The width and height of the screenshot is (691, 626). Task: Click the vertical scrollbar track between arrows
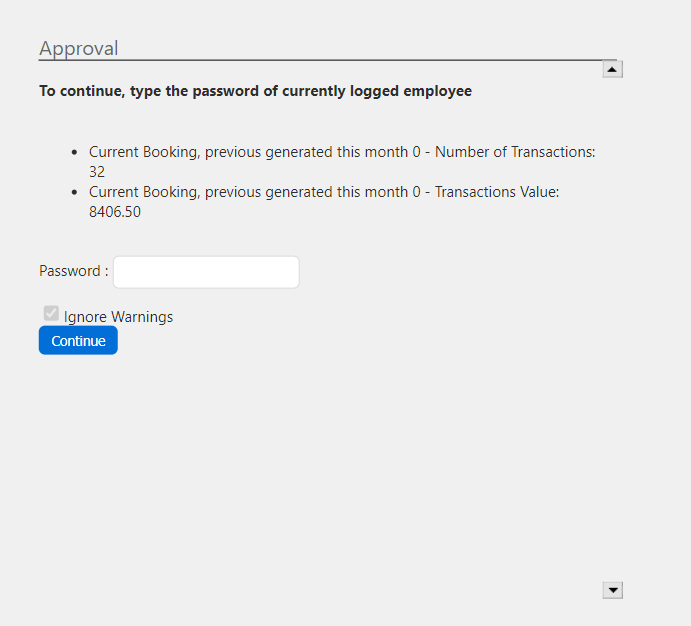tap(613, 330)
